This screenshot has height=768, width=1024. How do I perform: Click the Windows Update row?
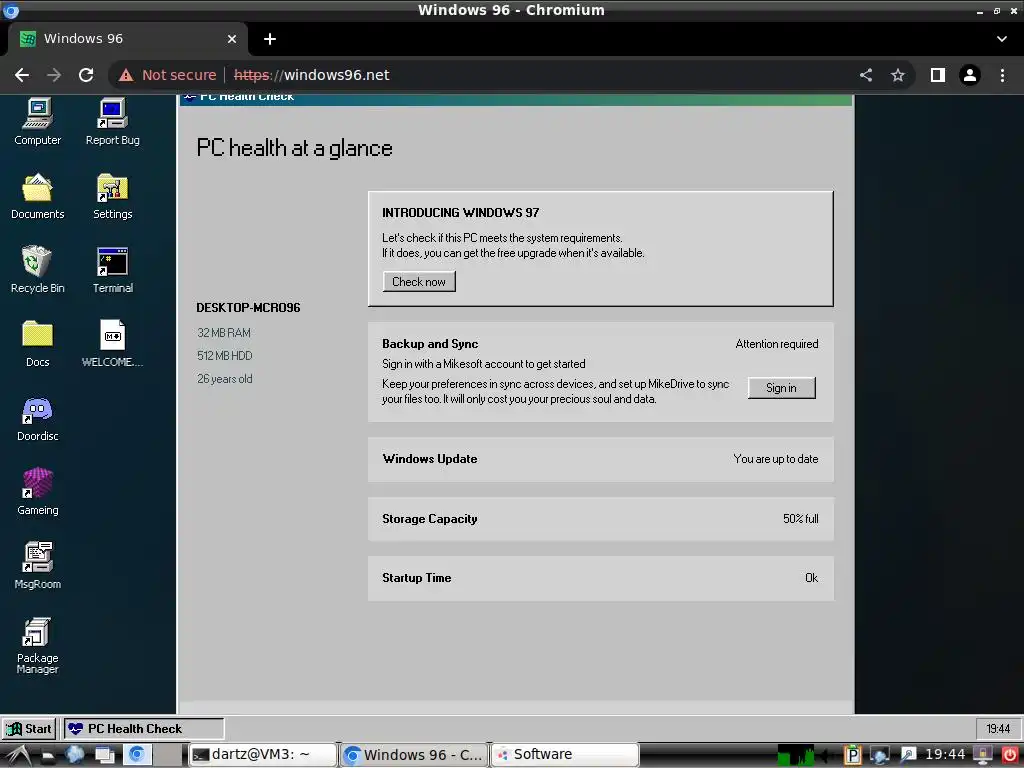click(600, 459)
